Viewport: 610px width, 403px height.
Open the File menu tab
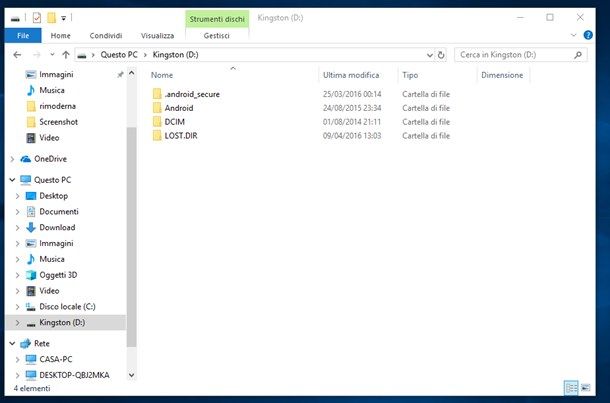(x=23, y=35)
